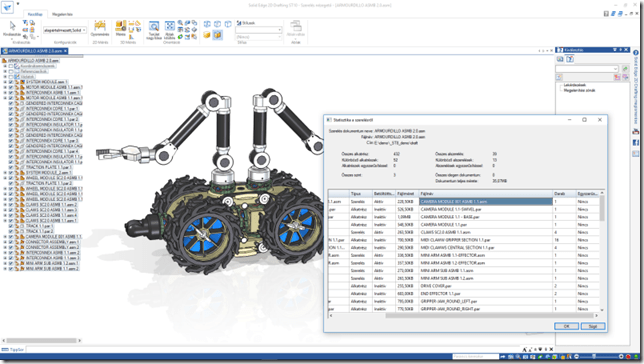Open the empty dropdown in right panel

tap(586, 69)
